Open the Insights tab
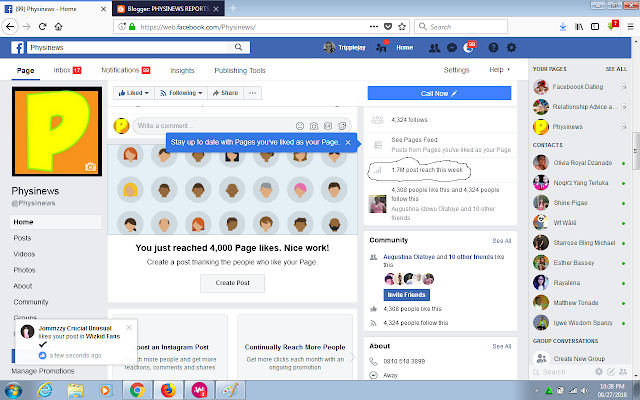The height and width of the screenshot is (400, 640). [182, 71]
